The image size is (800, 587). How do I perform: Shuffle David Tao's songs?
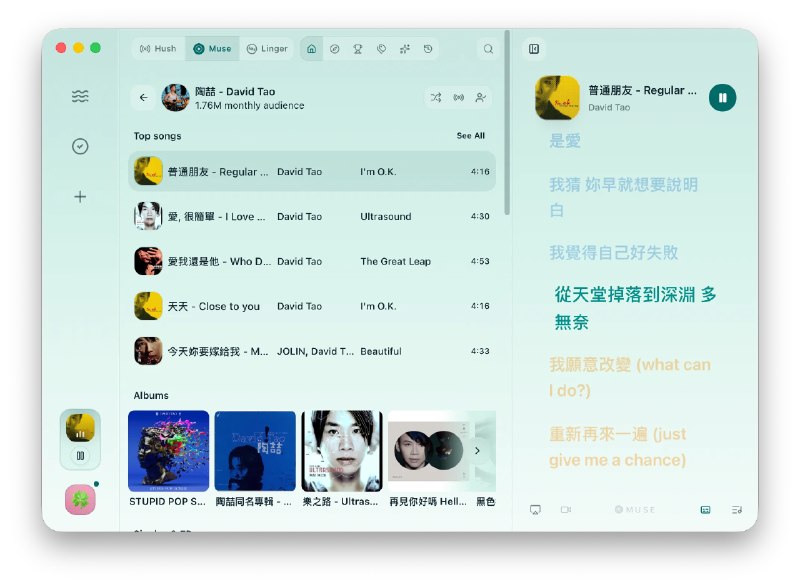pyautogui.click(x=436, y=97)
